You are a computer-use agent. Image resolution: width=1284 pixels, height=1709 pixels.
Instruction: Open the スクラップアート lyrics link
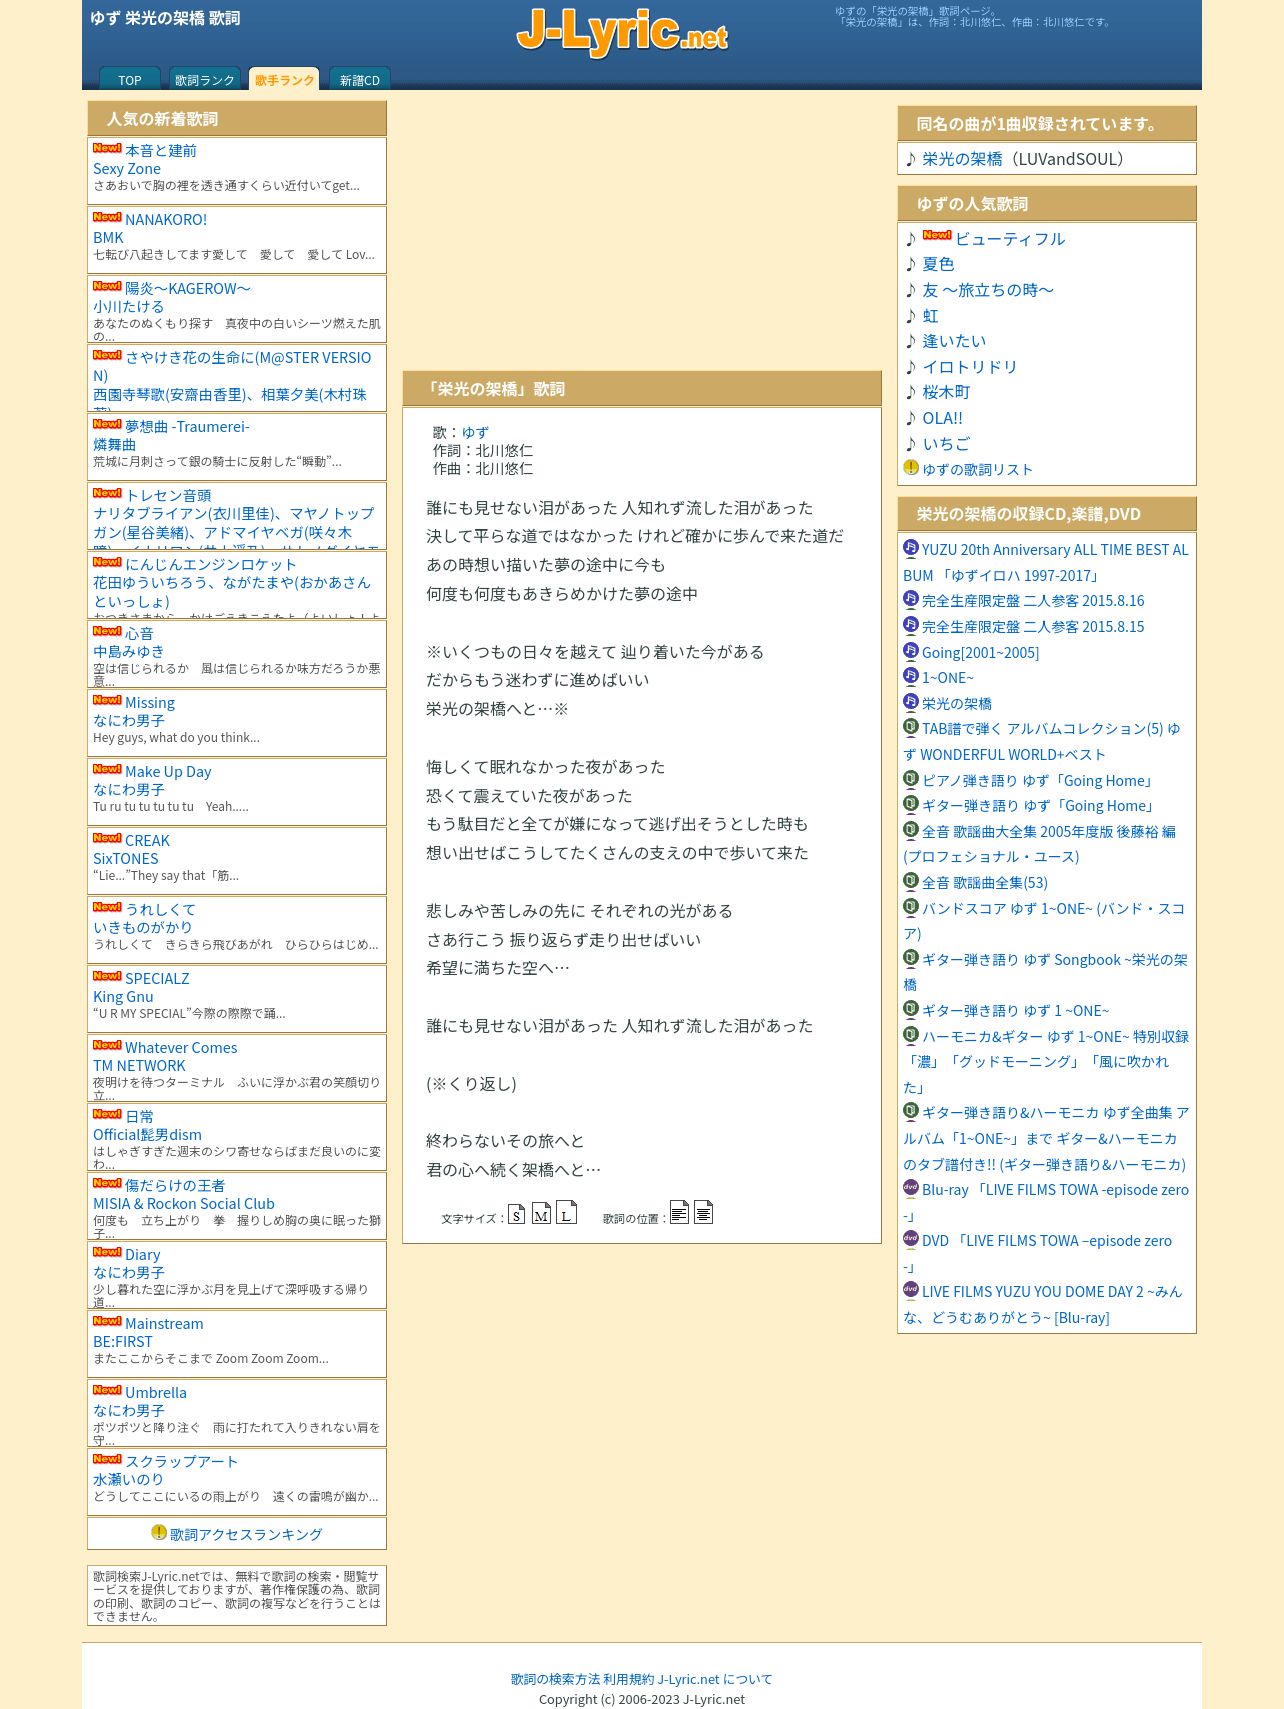182,1462
